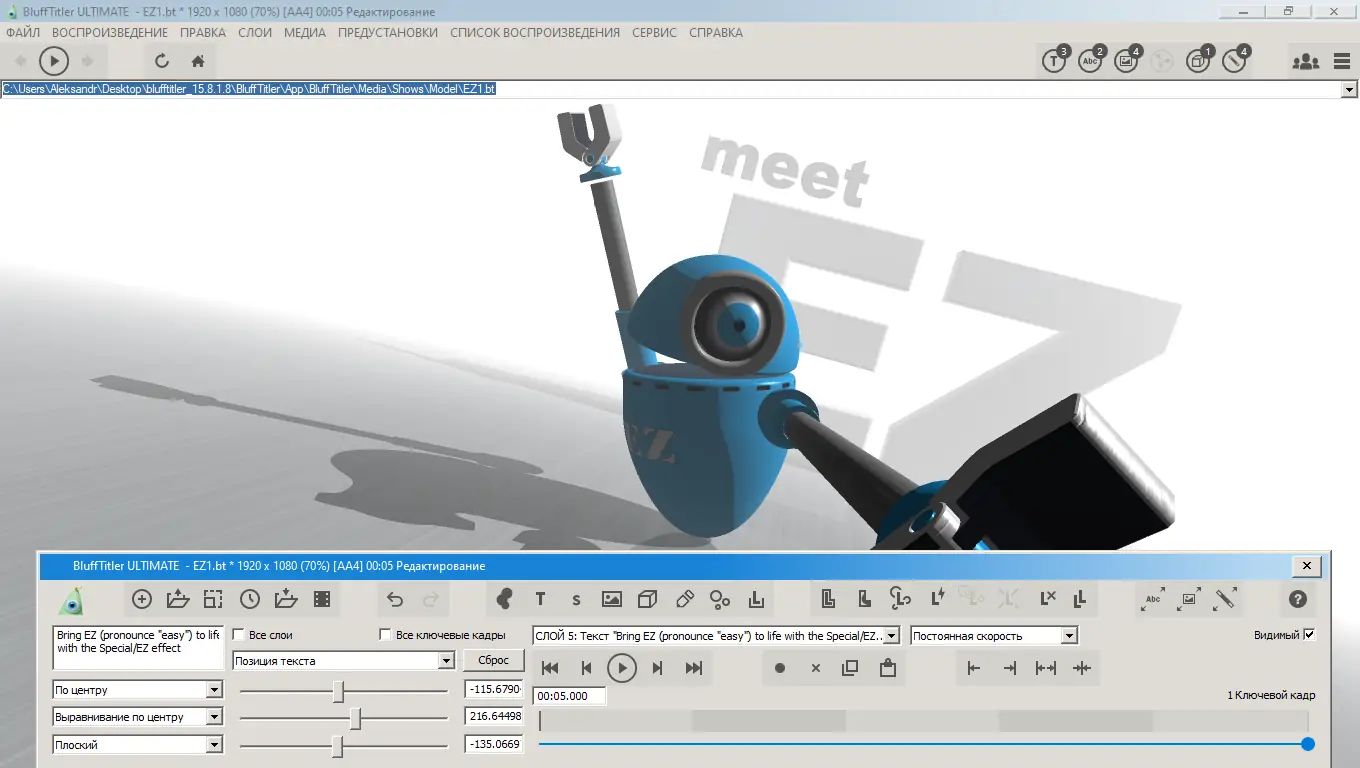Viewport: 1360px width, 768px height.
Task: Open the ПРАВКА menu
Action: coord(203,32)
